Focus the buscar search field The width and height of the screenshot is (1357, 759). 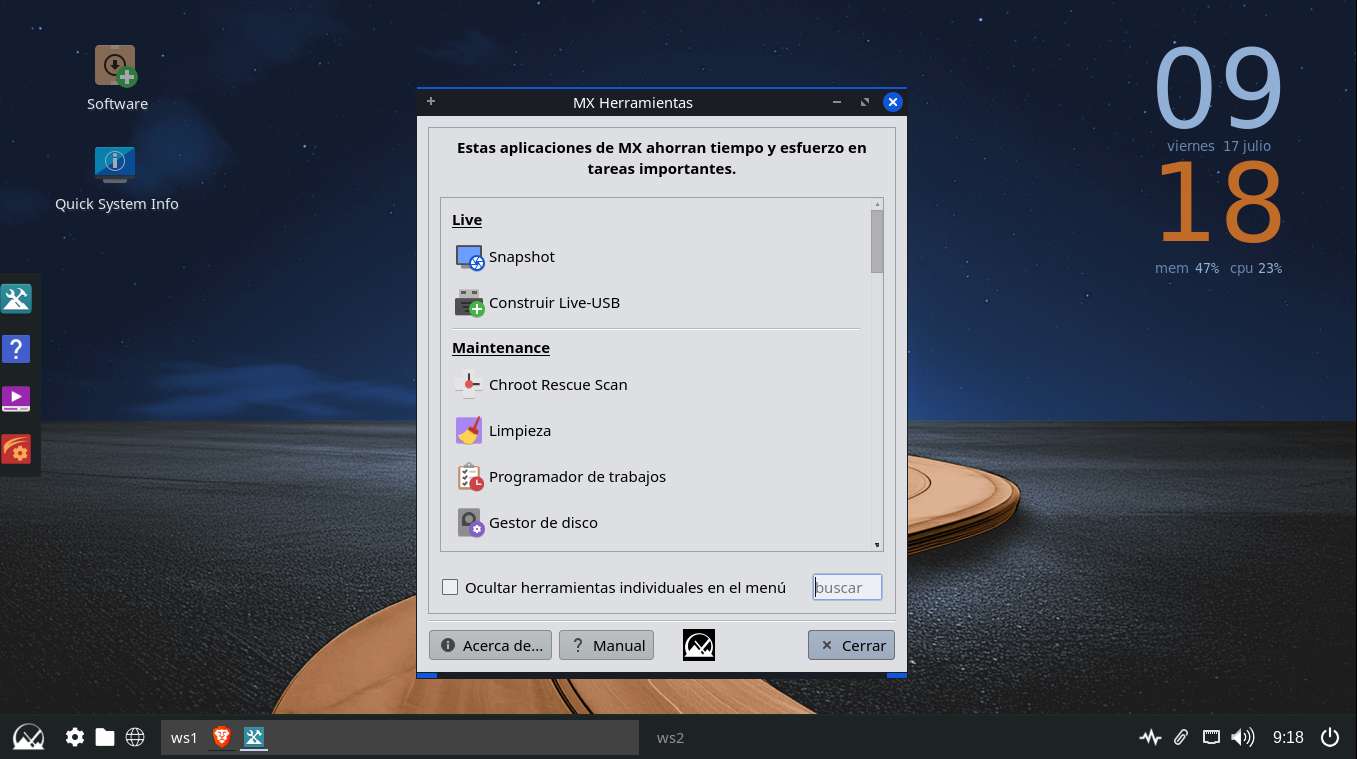(847, 587)
